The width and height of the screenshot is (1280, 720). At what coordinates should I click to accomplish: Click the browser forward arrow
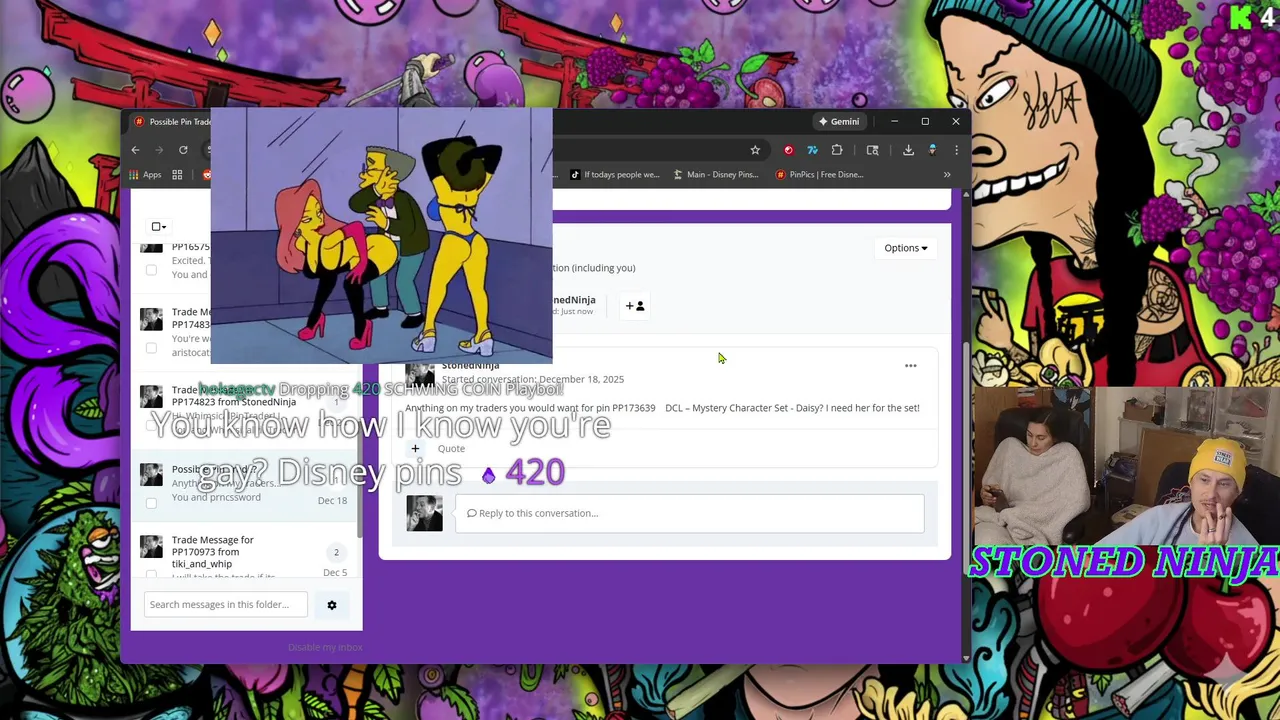[159, 150]
